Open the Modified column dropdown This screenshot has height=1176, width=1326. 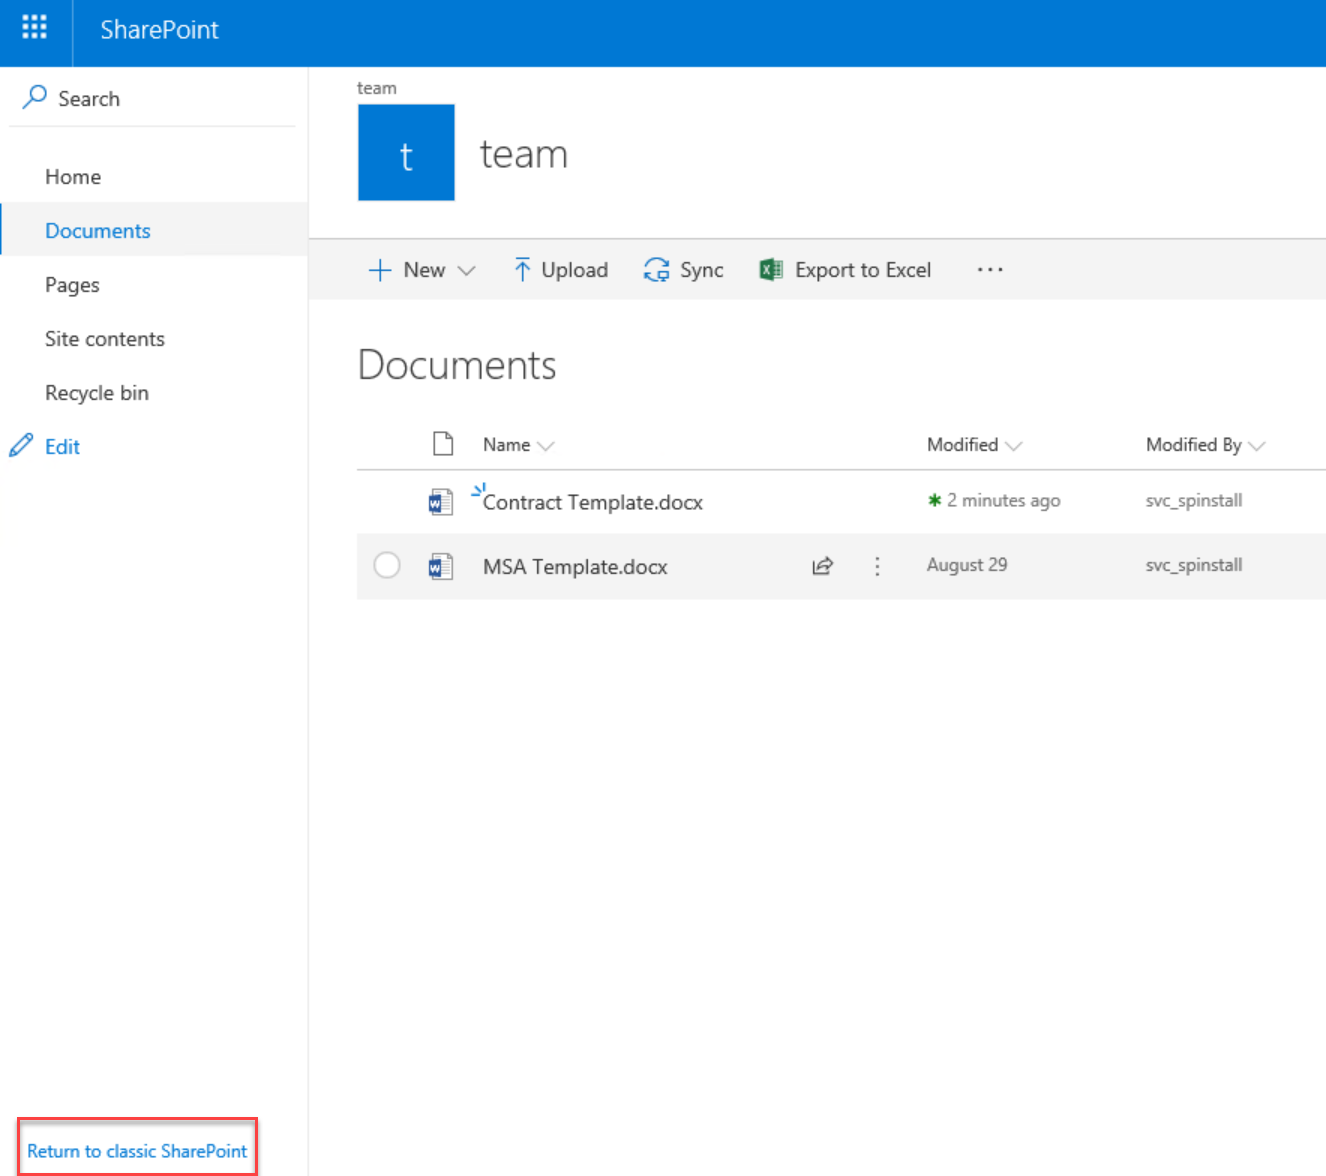[x=1013, y=446]
